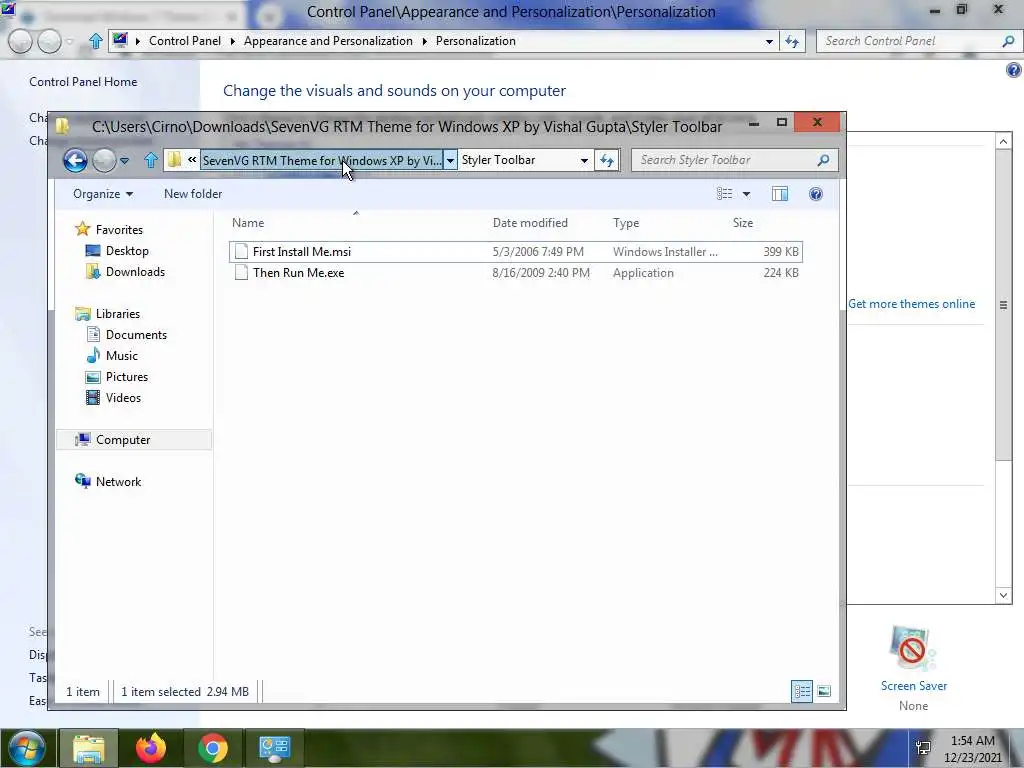
Task: Go up one level in Control Panel
Action: [x=95, y=41]
